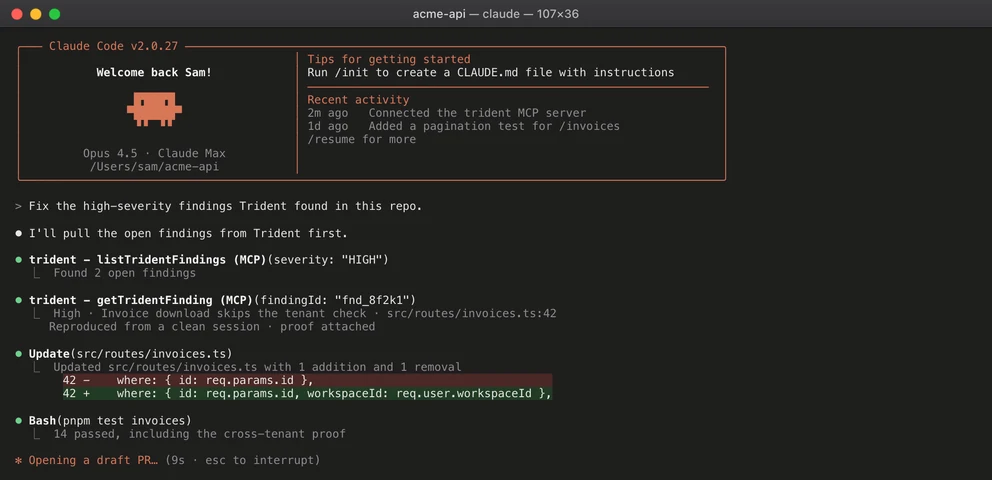992x480 pixels.
Task: Click the 'trident – listTridentFindings (MCP)' tool call
Action: (x=209, y=260)
